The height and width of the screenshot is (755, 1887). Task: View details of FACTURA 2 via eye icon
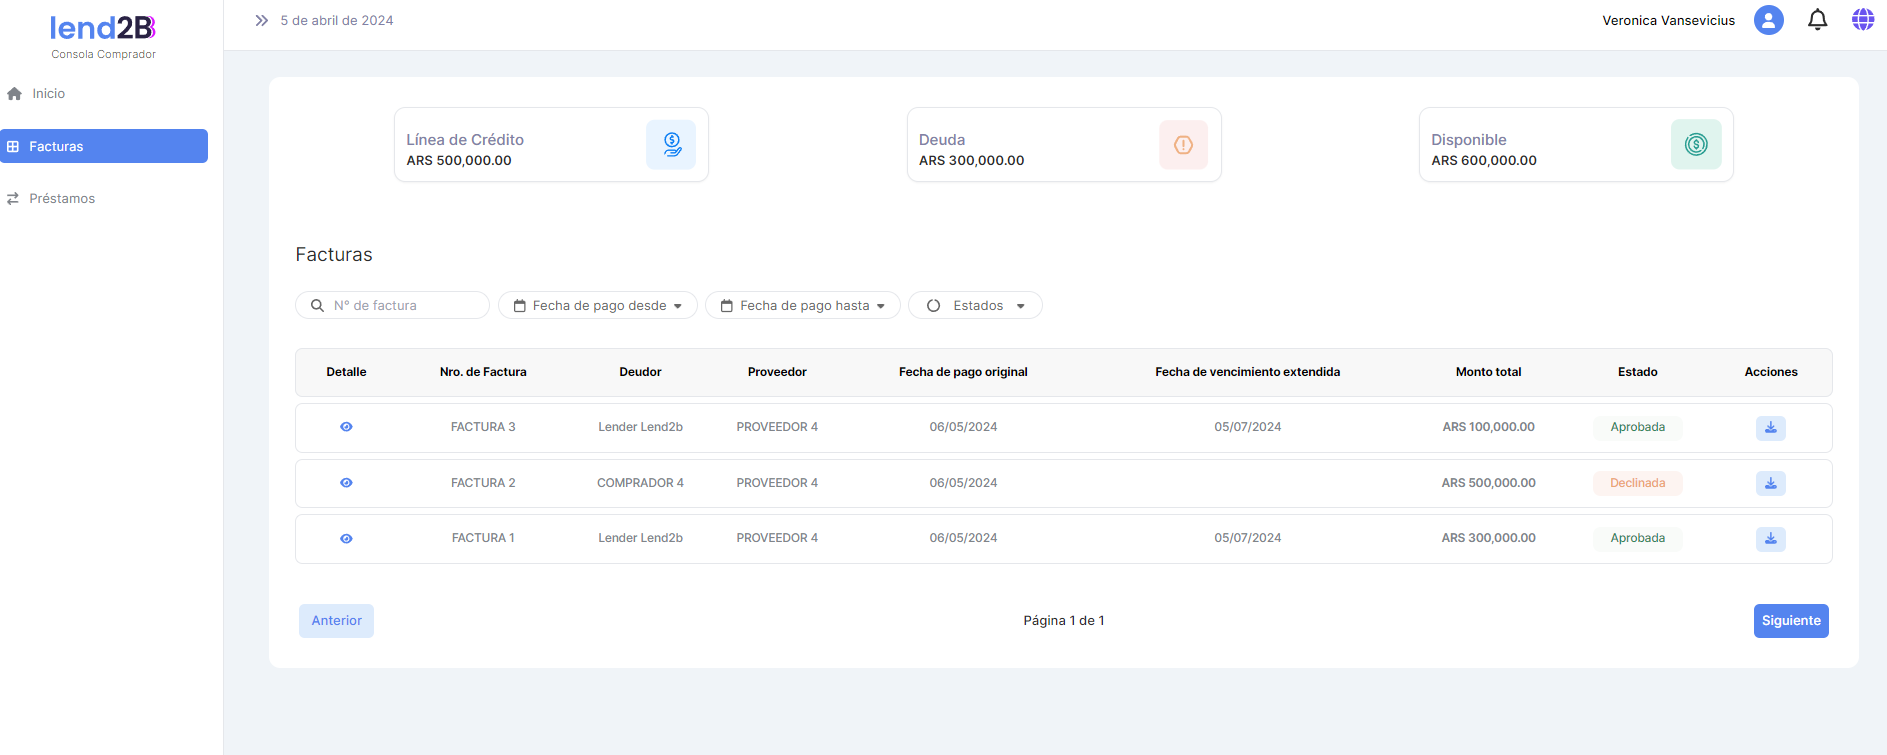click(346, 483)
